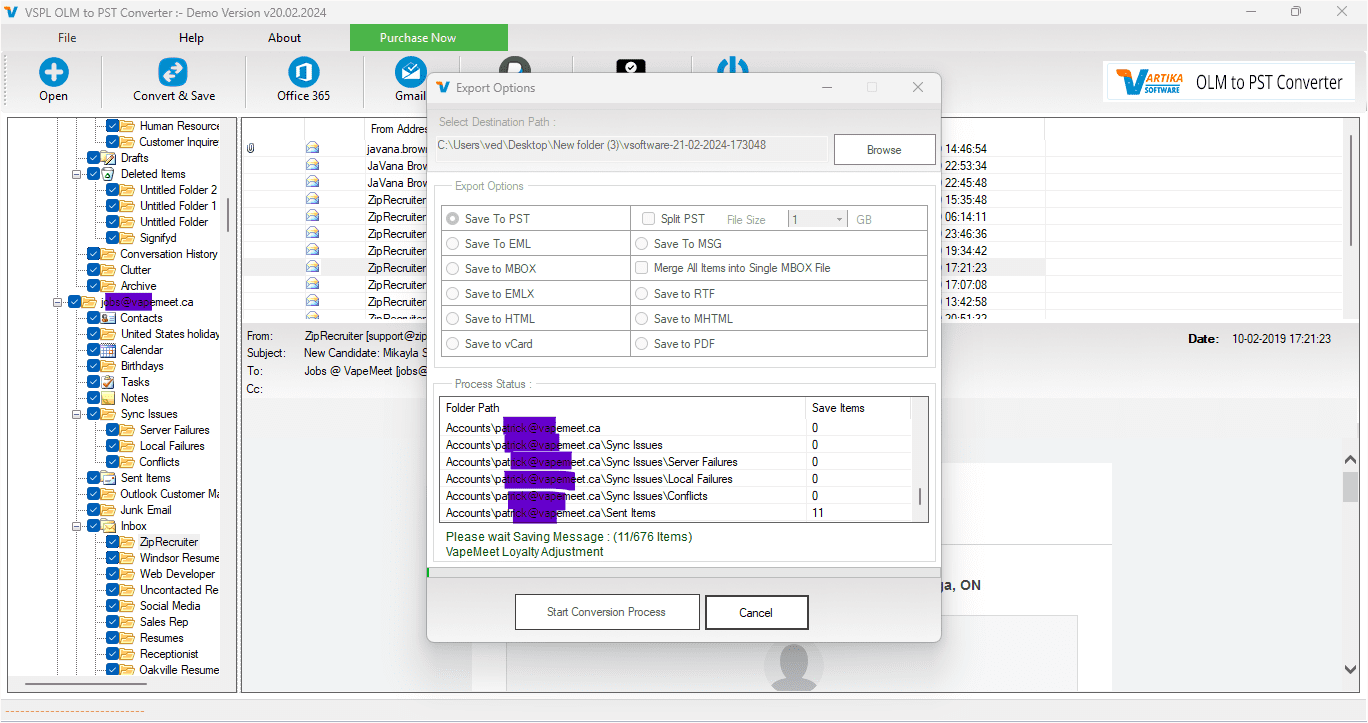Click the ZipRecruiter folder icon in tree

128,542
